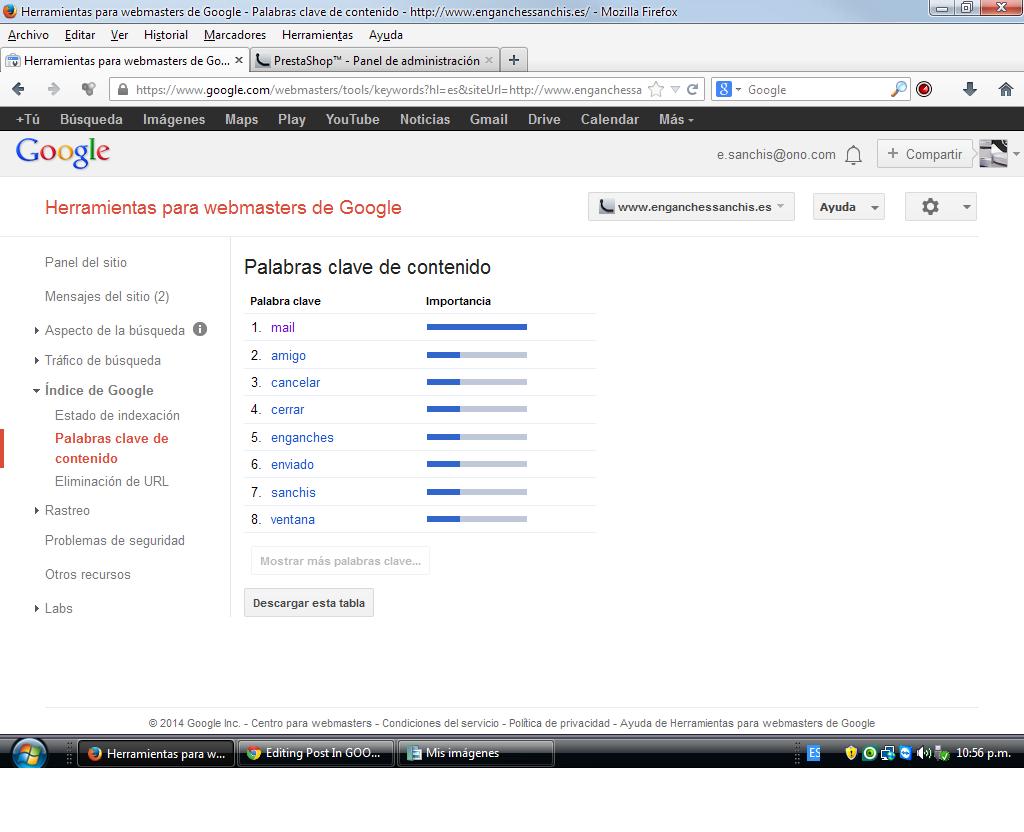Viewport: 1024px width, 832px height.
Task: Open Editar menu
Action: (80, 35)
